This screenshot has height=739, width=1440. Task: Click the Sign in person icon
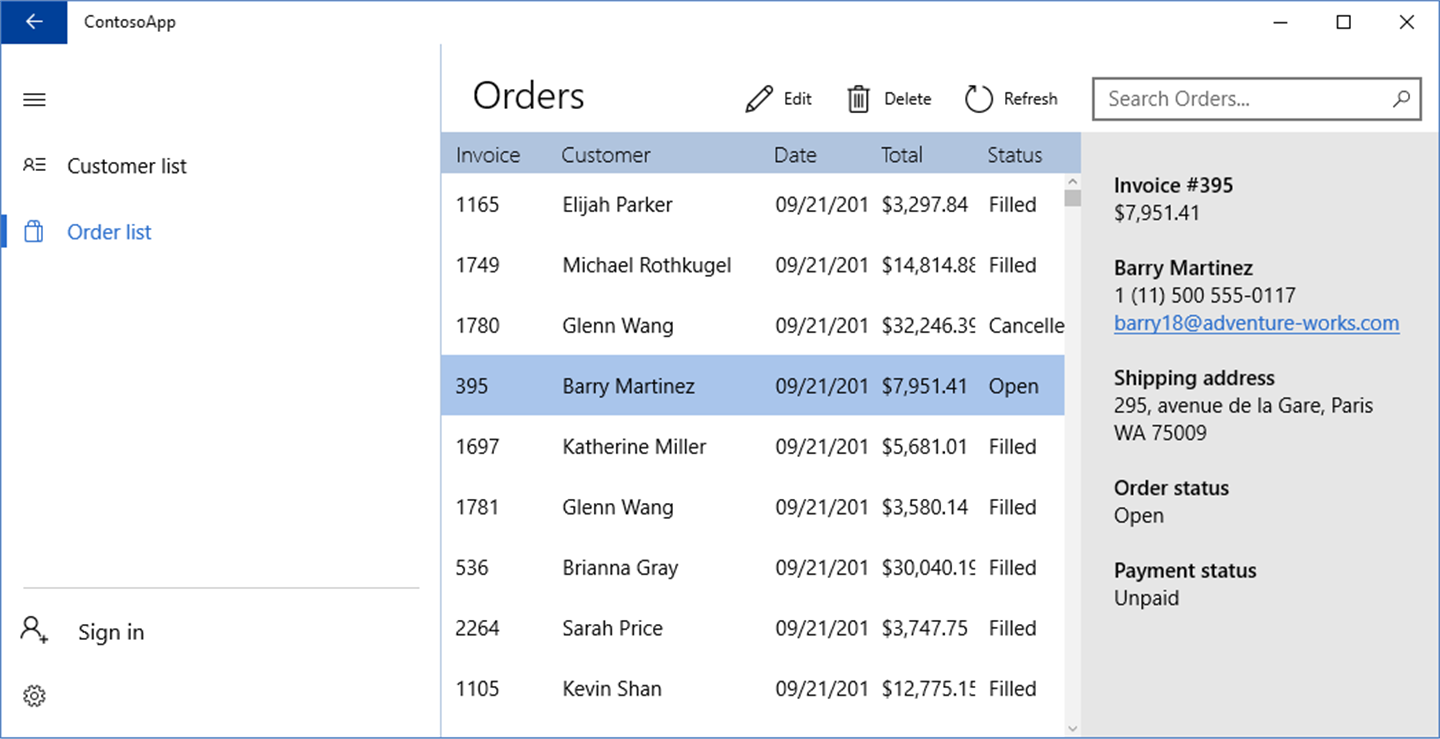pos(34,630)
